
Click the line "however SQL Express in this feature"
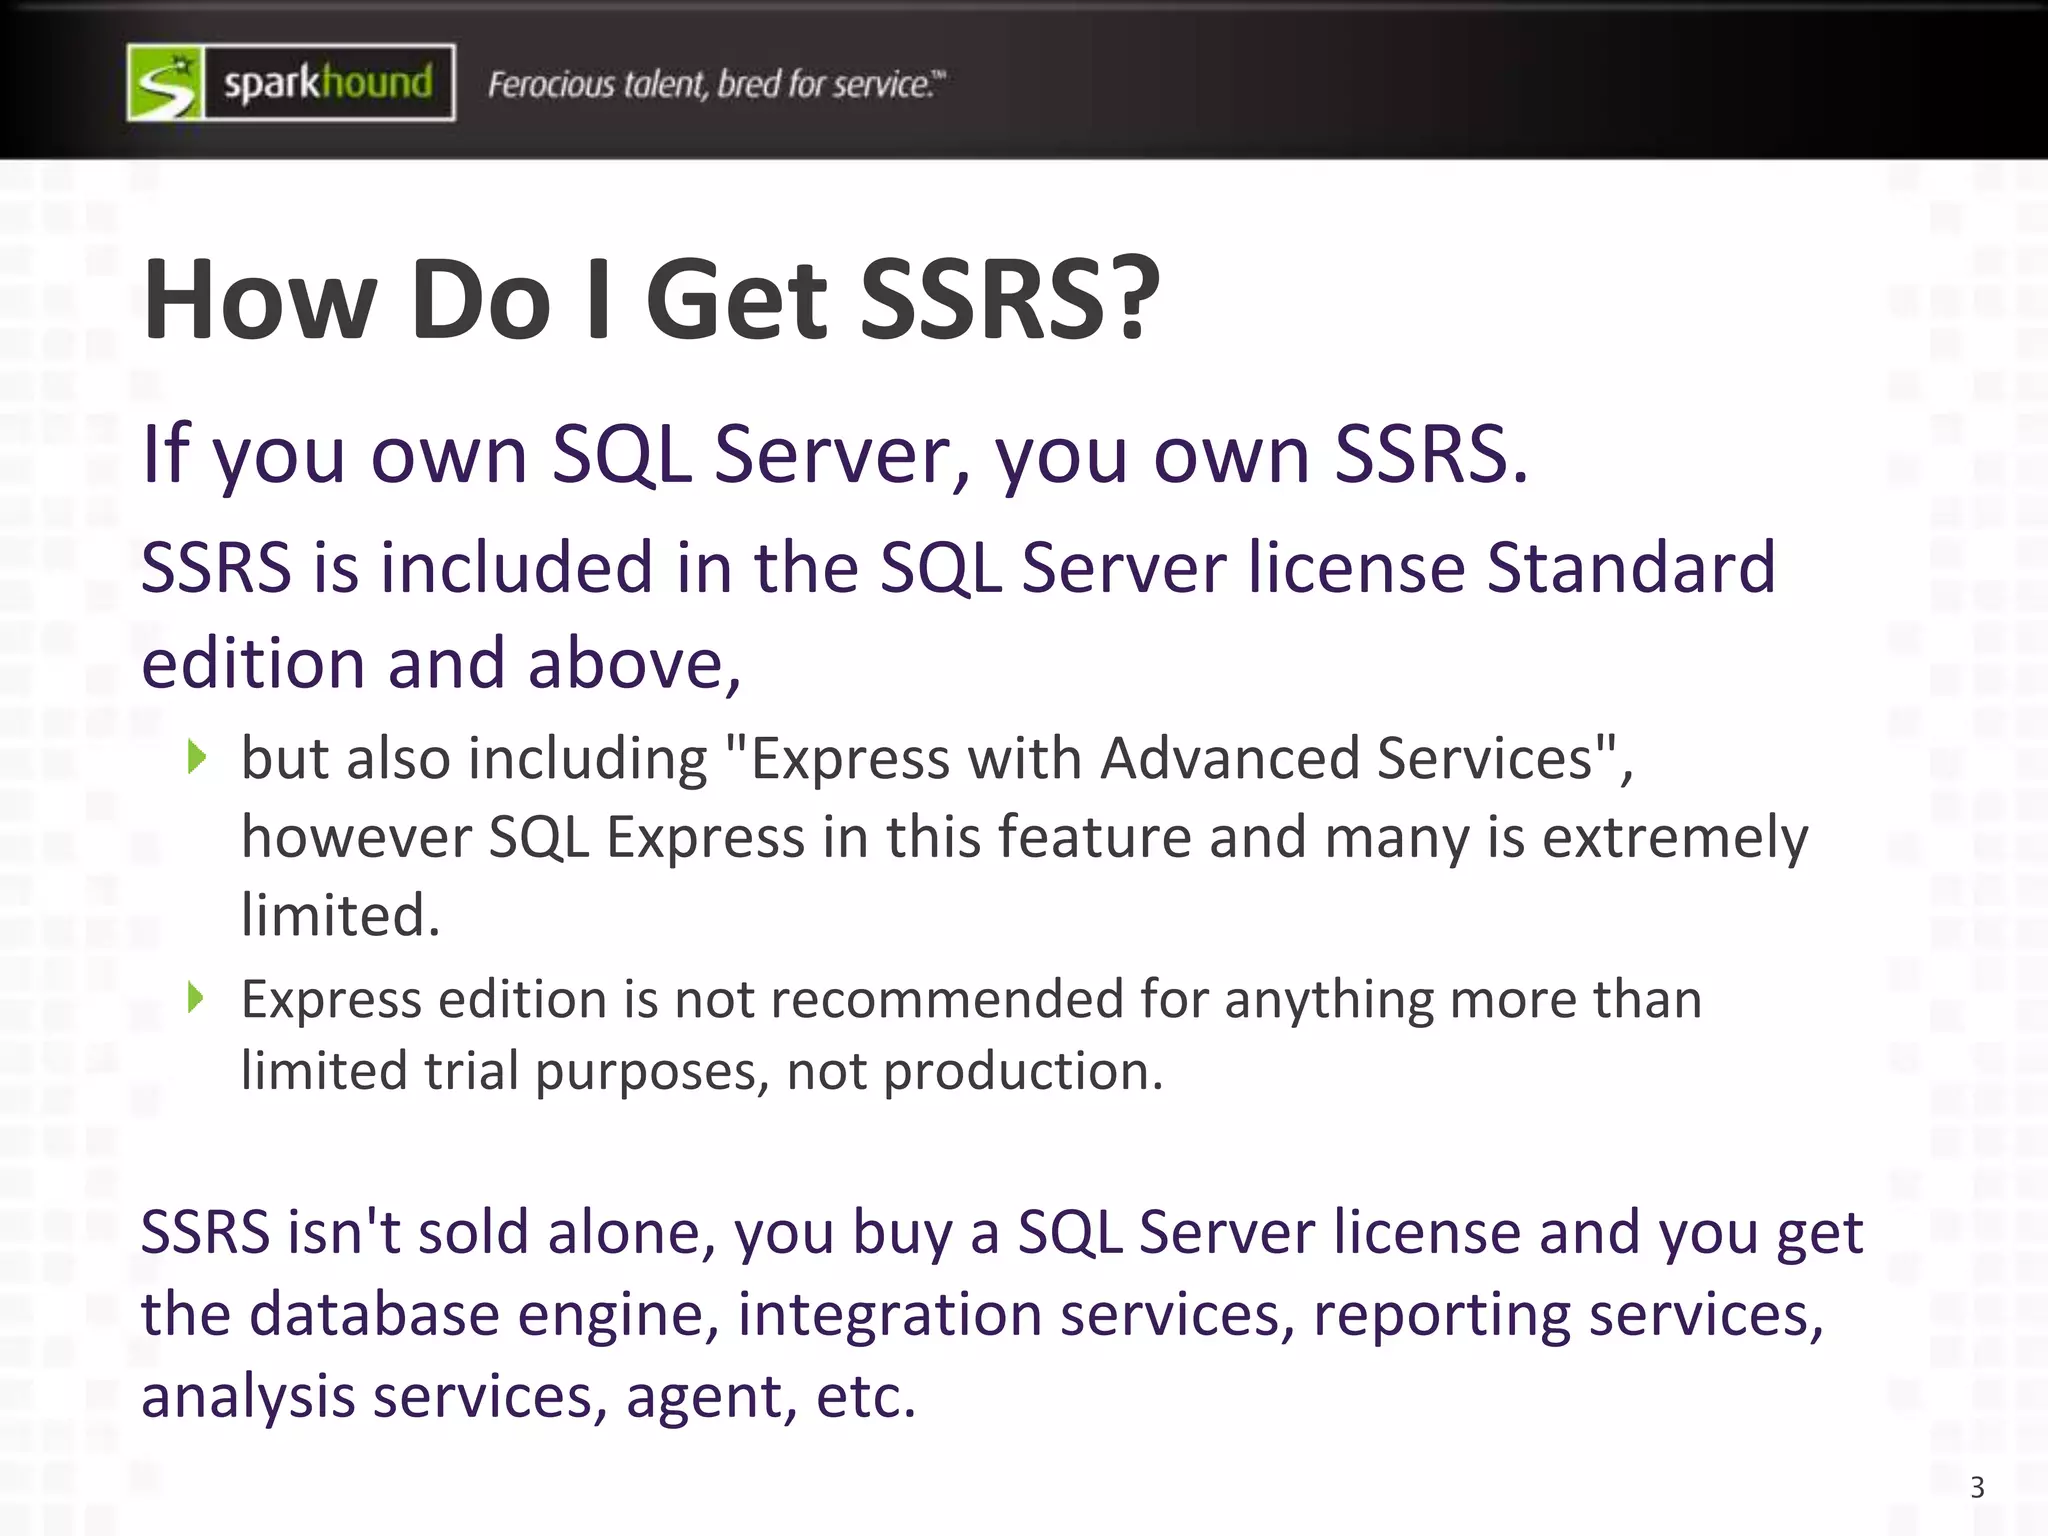(1025, 838)
